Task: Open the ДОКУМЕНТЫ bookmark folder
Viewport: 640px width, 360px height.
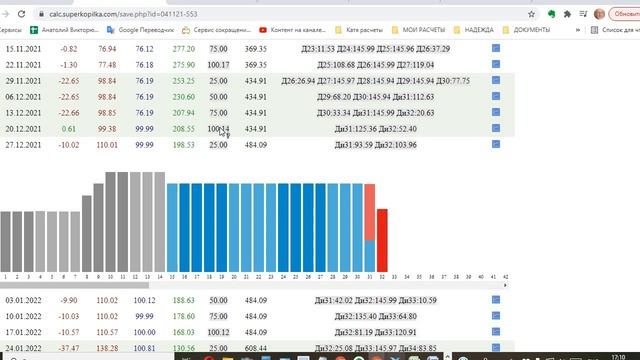Action: [x=527, y=30]
